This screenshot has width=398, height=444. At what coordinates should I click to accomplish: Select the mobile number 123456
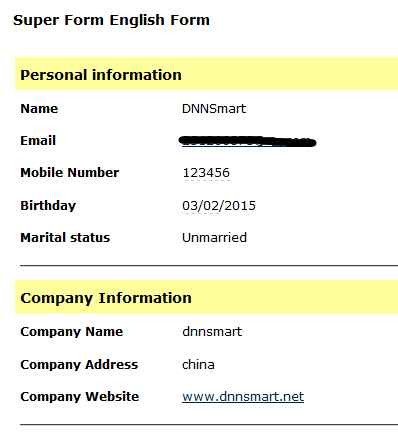point(206,173)
